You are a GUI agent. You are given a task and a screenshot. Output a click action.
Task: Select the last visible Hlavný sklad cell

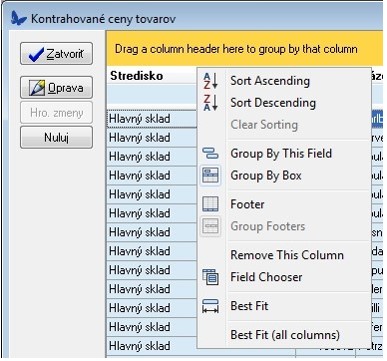pos(152,346)
